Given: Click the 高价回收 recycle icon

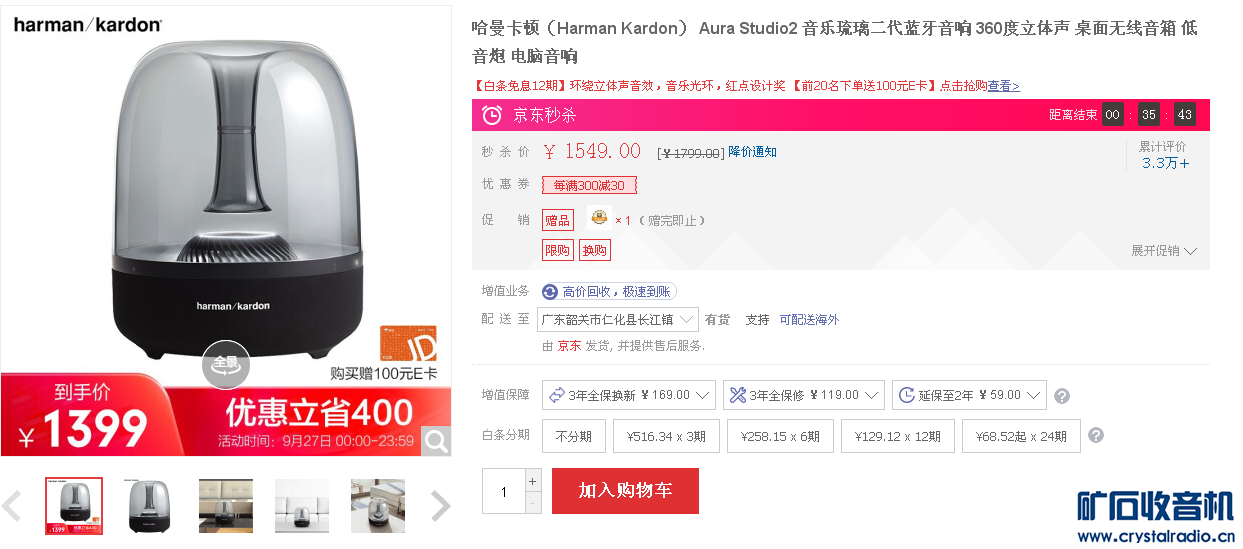Looking at the screenshot, I should click(x=550, y=292).
